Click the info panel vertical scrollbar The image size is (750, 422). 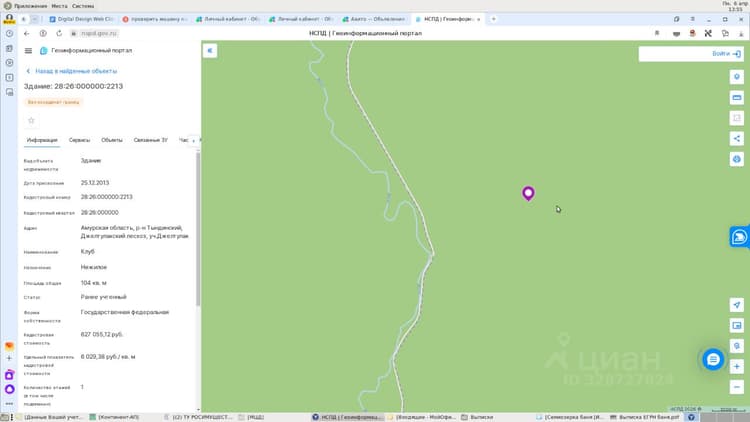[x=198, y=230]
